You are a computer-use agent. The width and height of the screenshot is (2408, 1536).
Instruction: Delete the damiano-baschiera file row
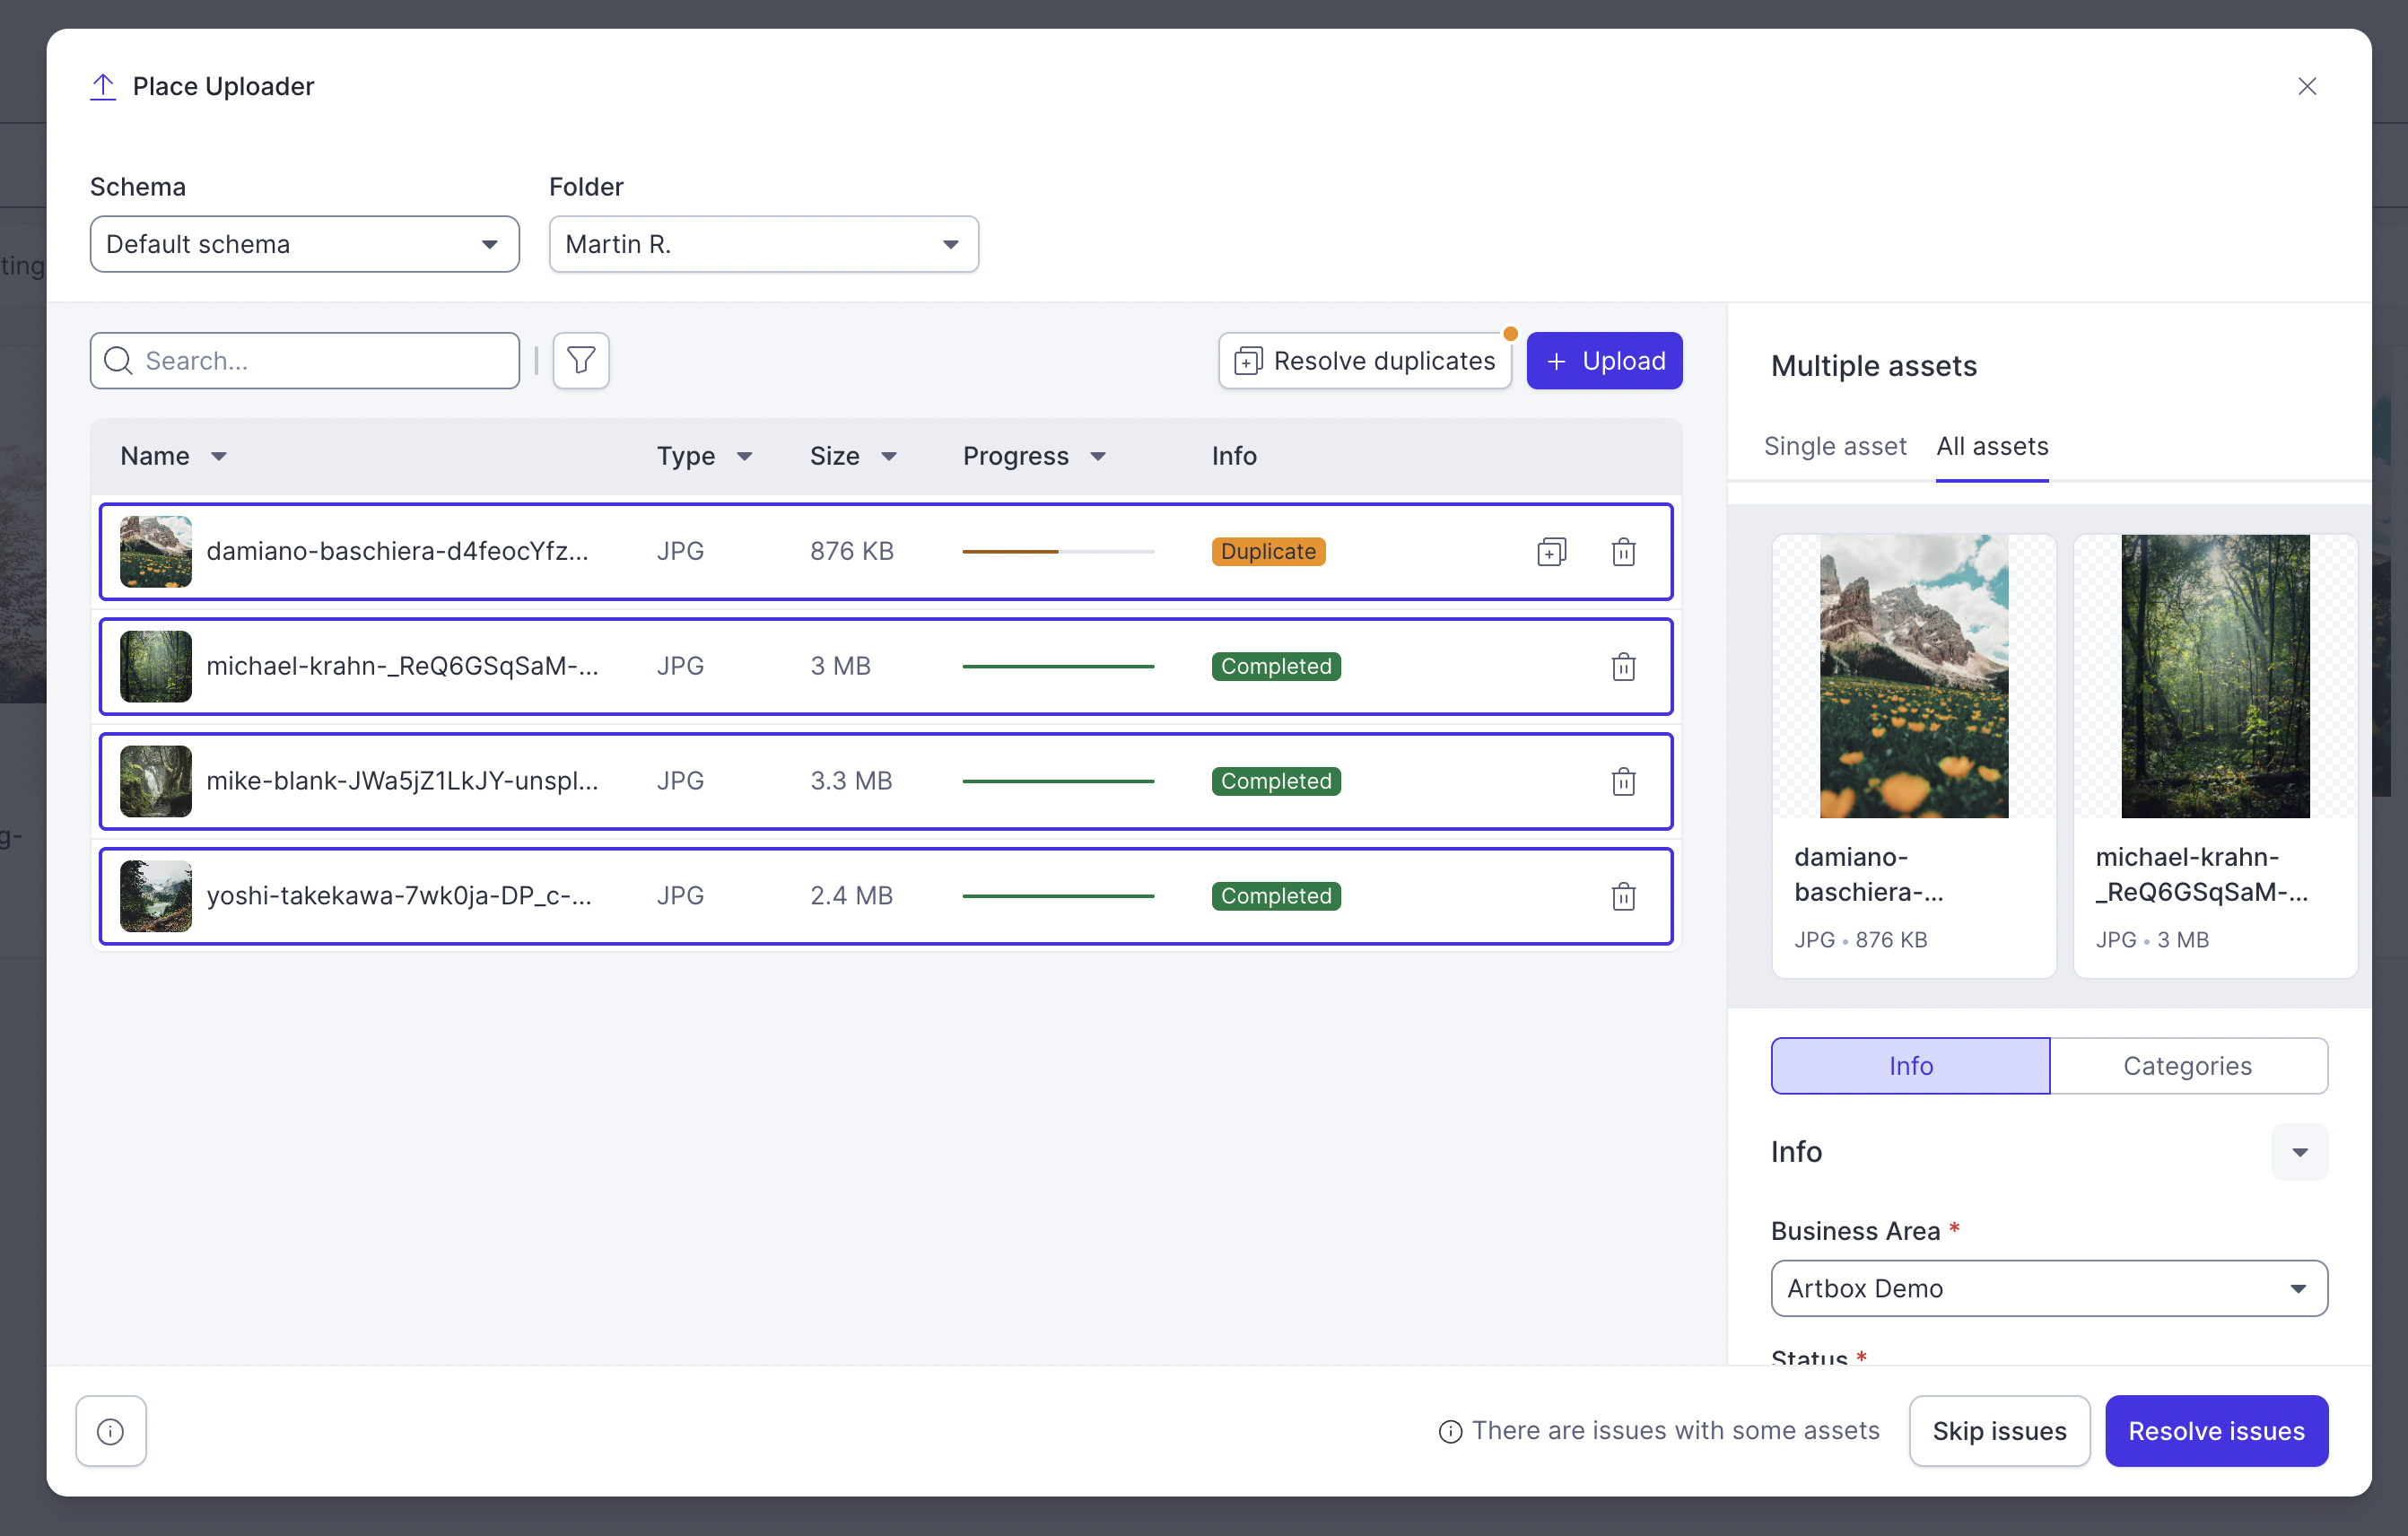pyautogui.click(x=1623, y=551)
